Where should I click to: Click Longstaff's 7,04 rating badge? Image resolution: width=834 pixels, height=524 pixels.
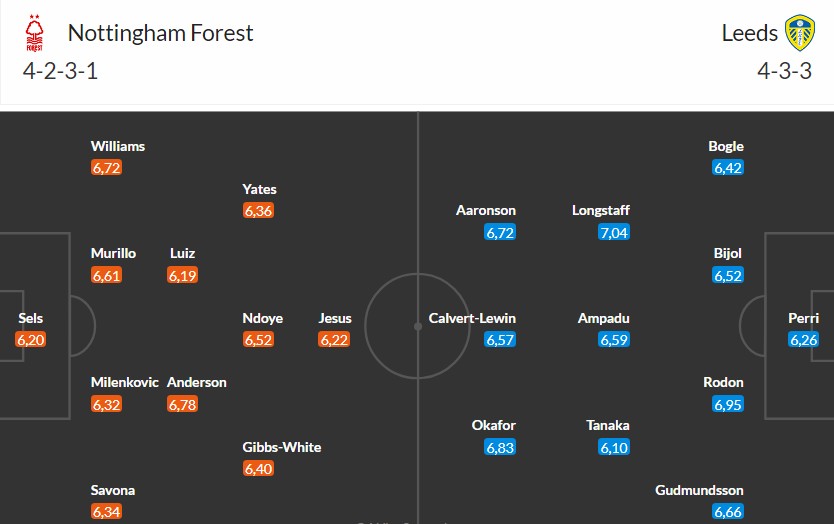[x=614, y=233]
